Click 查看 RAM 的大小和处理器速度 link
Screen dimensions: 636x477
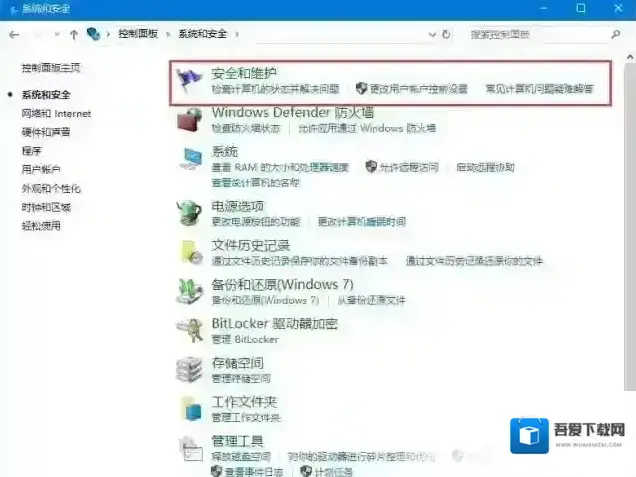coord(280,167)
